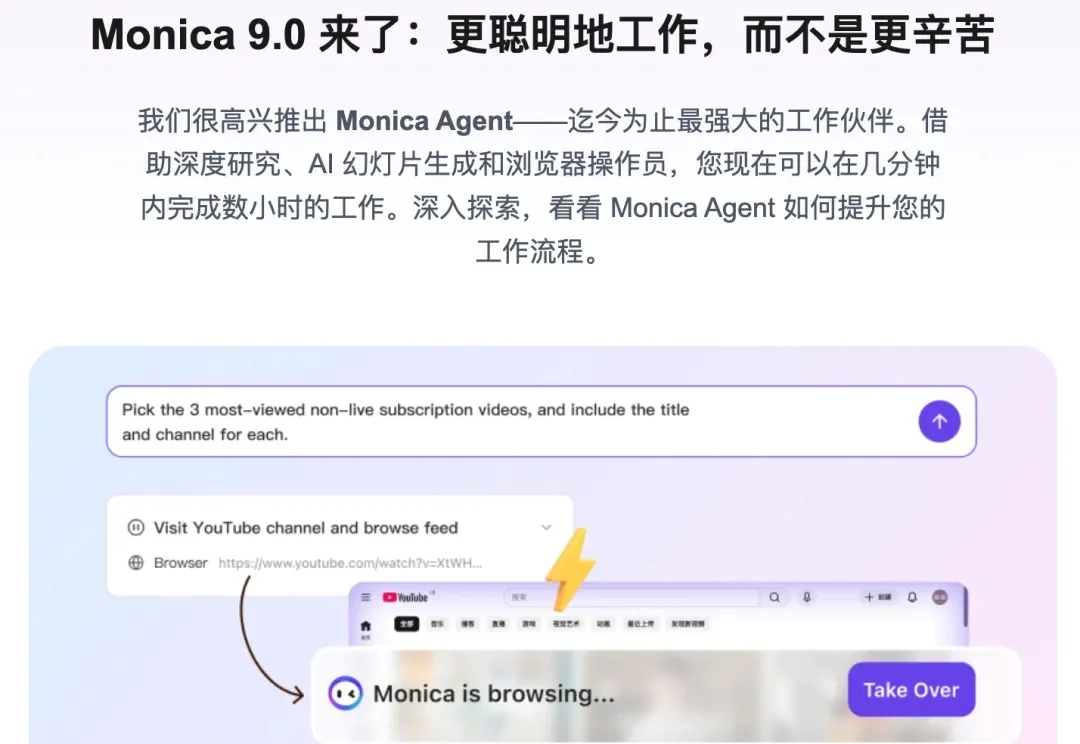
Task: Click the search magnifier icon
Action: [775, 597]
